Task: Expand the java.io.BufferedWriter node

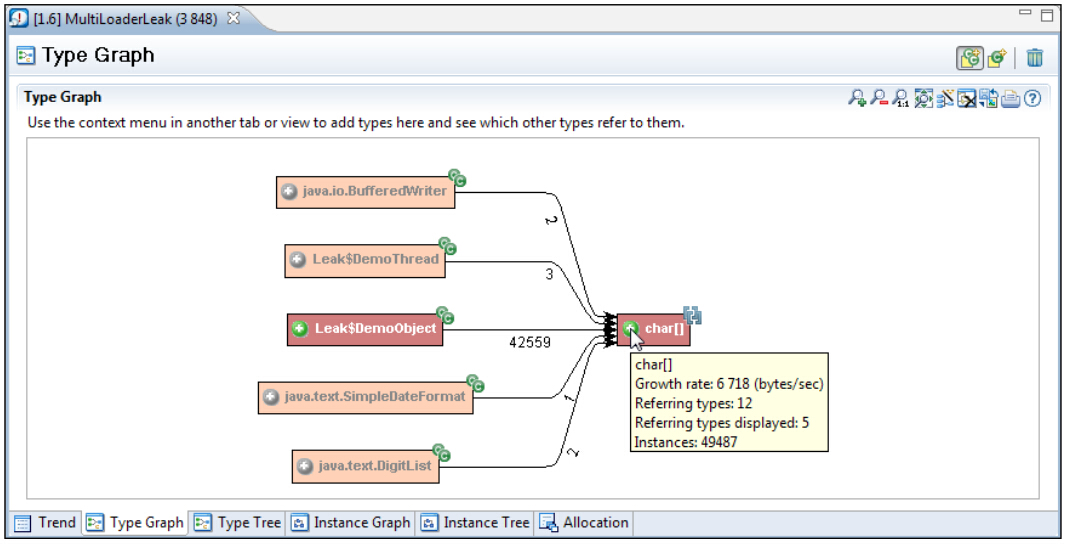Action: (x=289, y=192)
